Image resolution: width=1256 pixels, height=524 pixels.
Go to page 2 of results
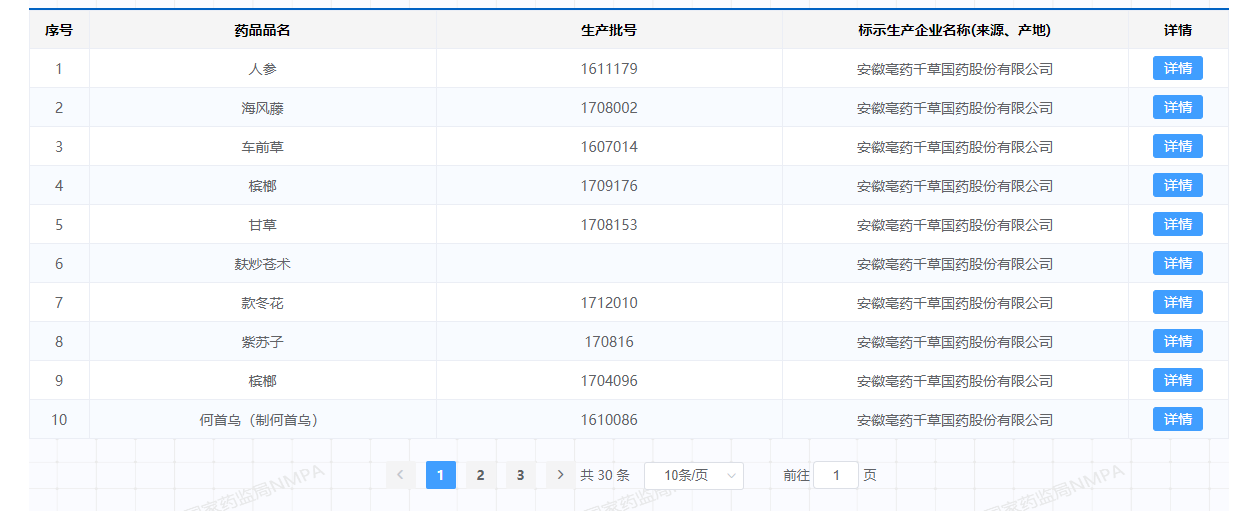tap(480, 475)
